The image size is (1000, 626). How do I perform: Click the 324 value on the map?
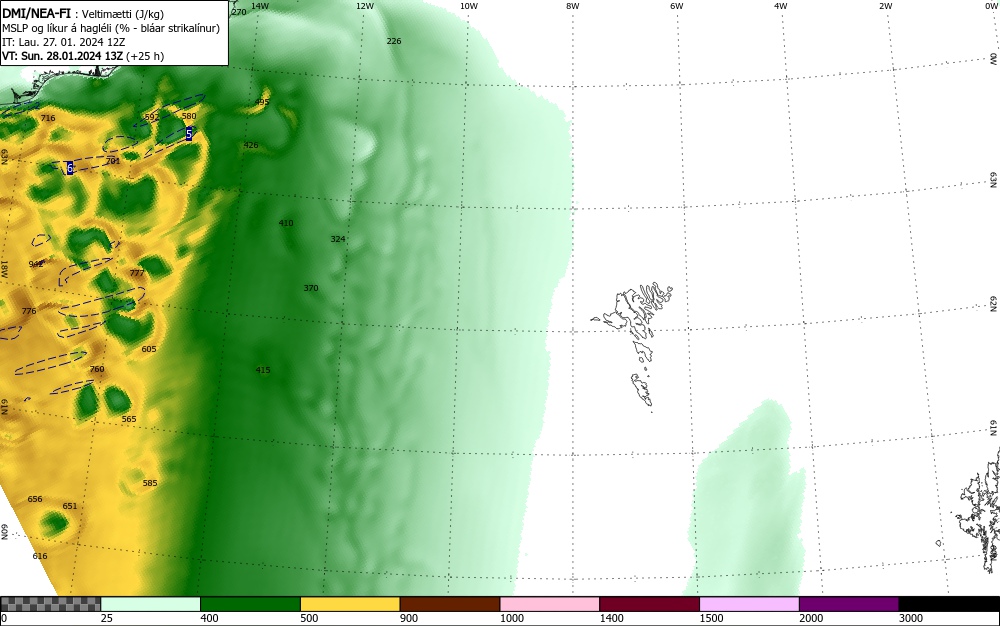[x=337, y=239]
